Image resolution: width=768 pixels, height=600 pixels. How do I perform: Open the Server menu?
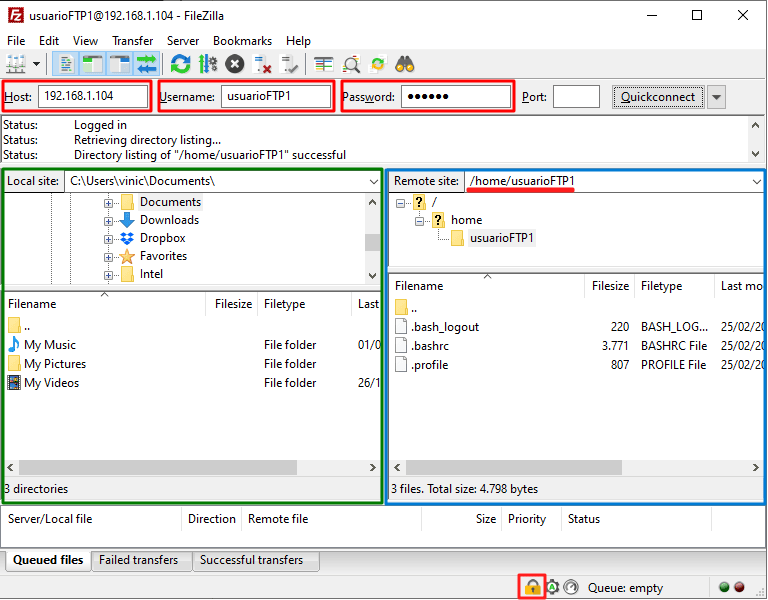(183, 41)
